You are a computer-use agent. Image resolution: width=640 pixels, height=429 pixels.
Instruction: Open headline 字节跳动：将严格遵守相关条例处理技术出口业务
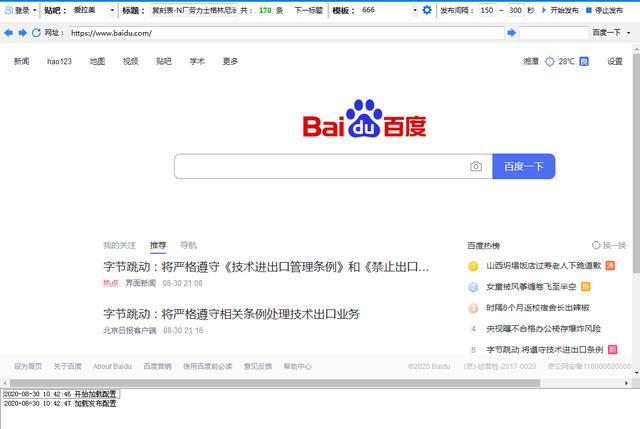tap(231, 314)
